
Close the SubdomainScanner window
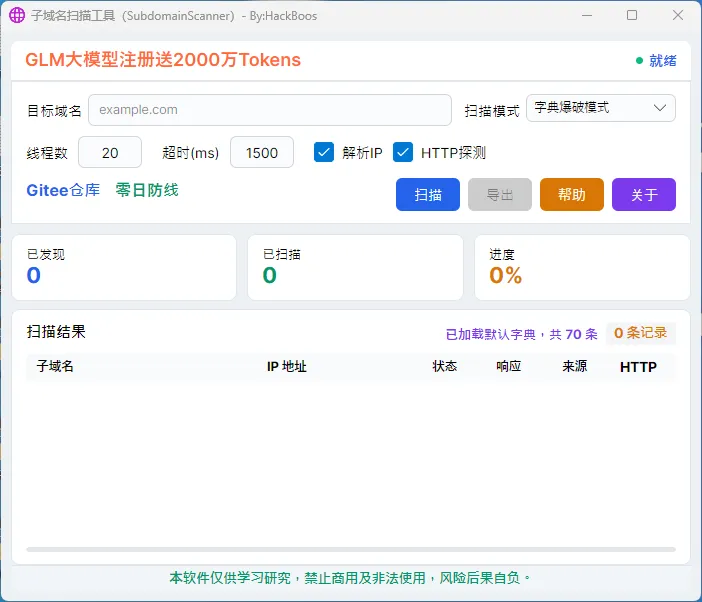pyautogui.click(x=678, y=15)
